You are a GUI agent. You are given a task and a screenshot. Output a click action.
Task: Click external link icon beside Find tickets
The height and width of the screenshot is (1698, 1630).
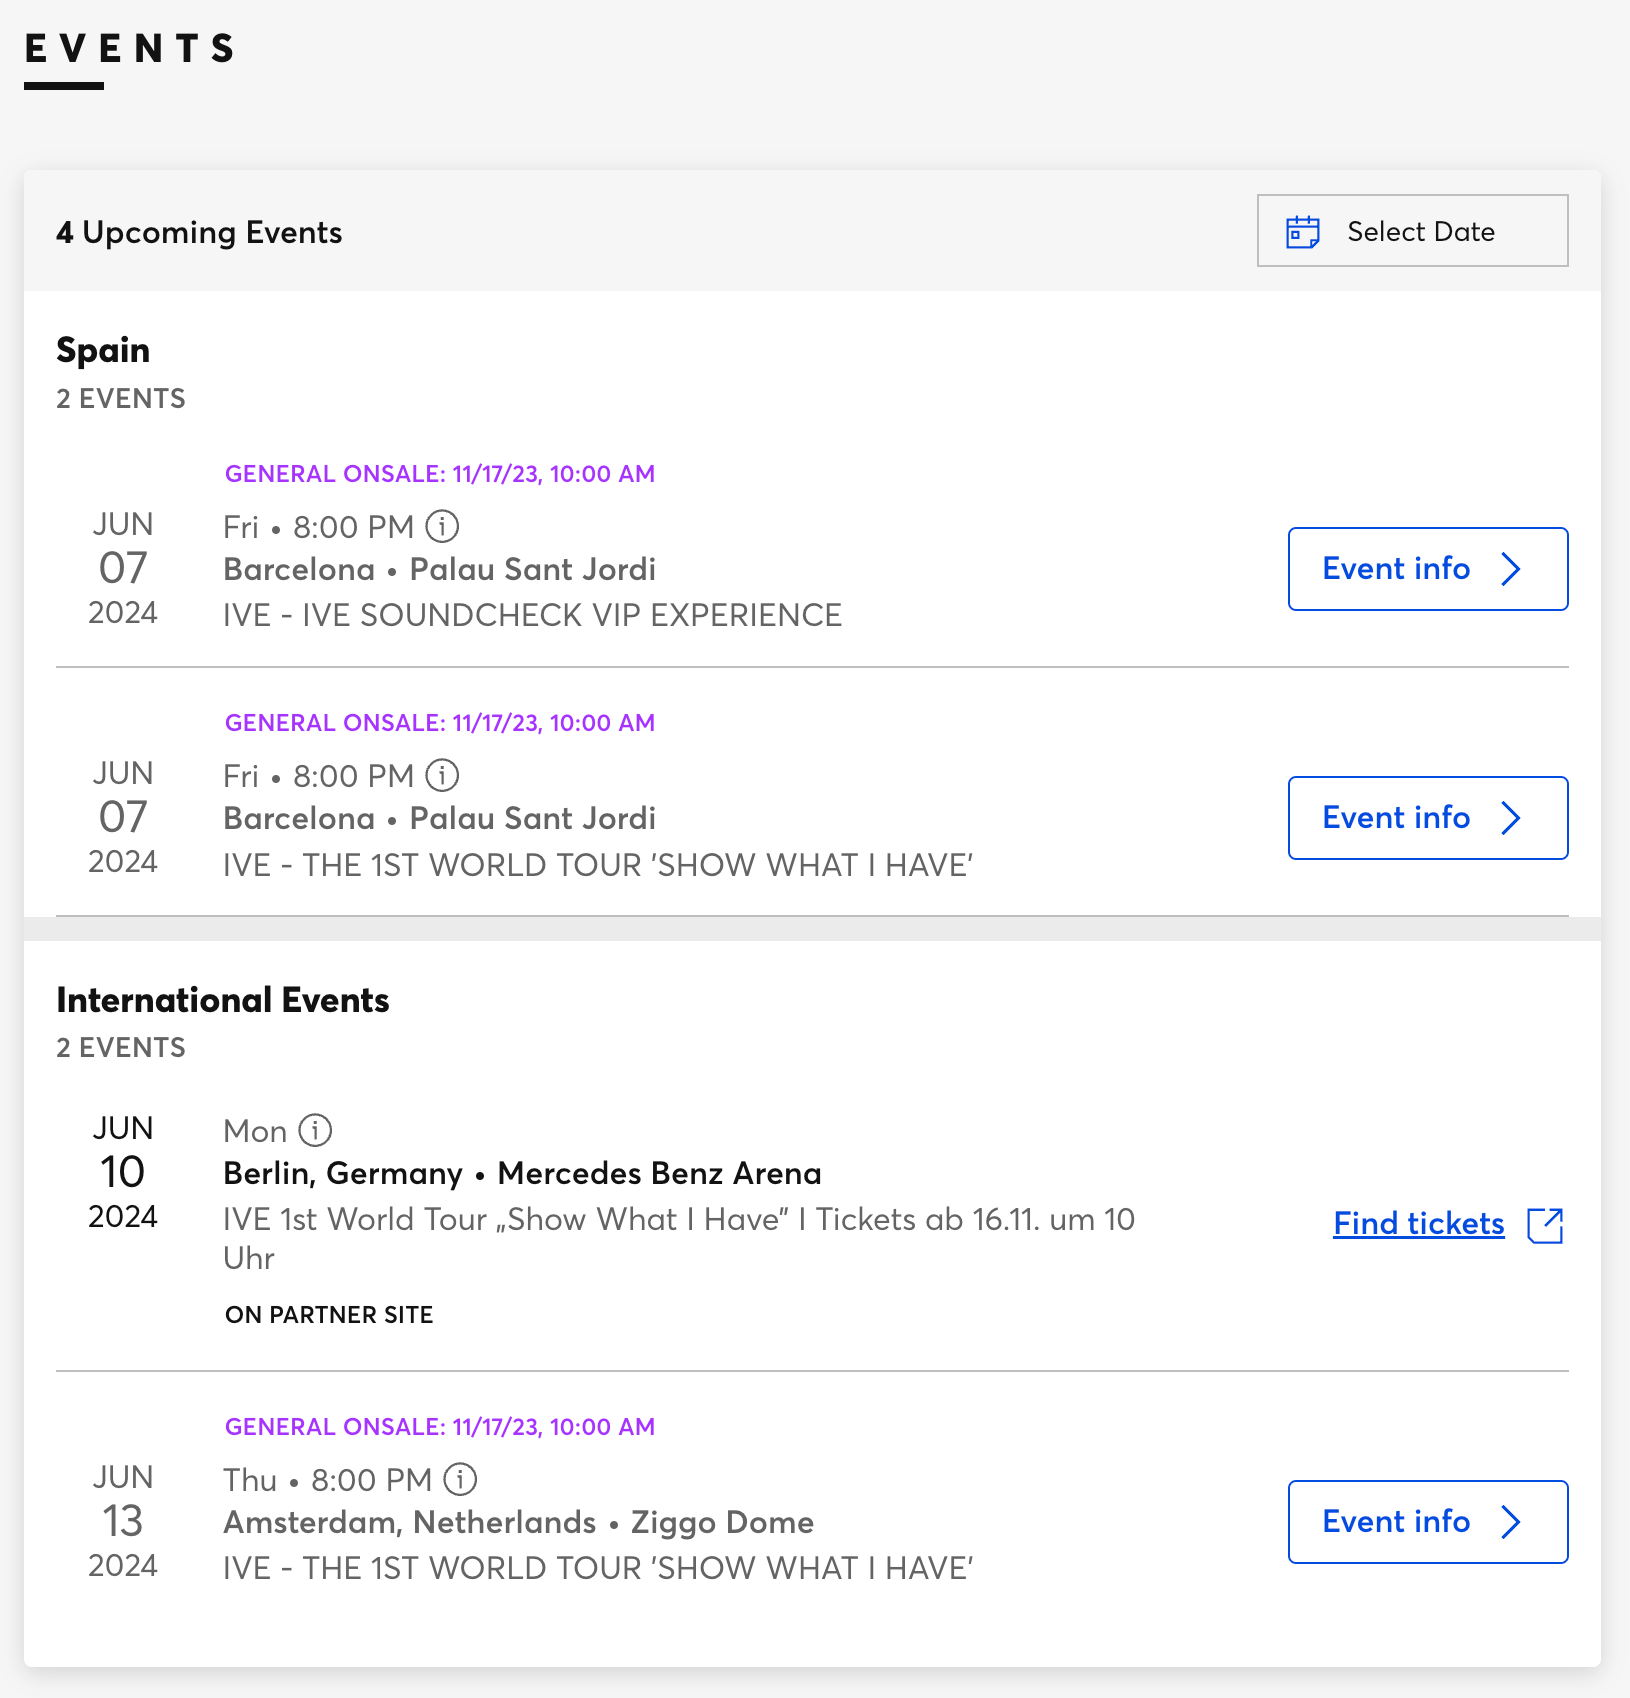[x=1545, y=1225]
